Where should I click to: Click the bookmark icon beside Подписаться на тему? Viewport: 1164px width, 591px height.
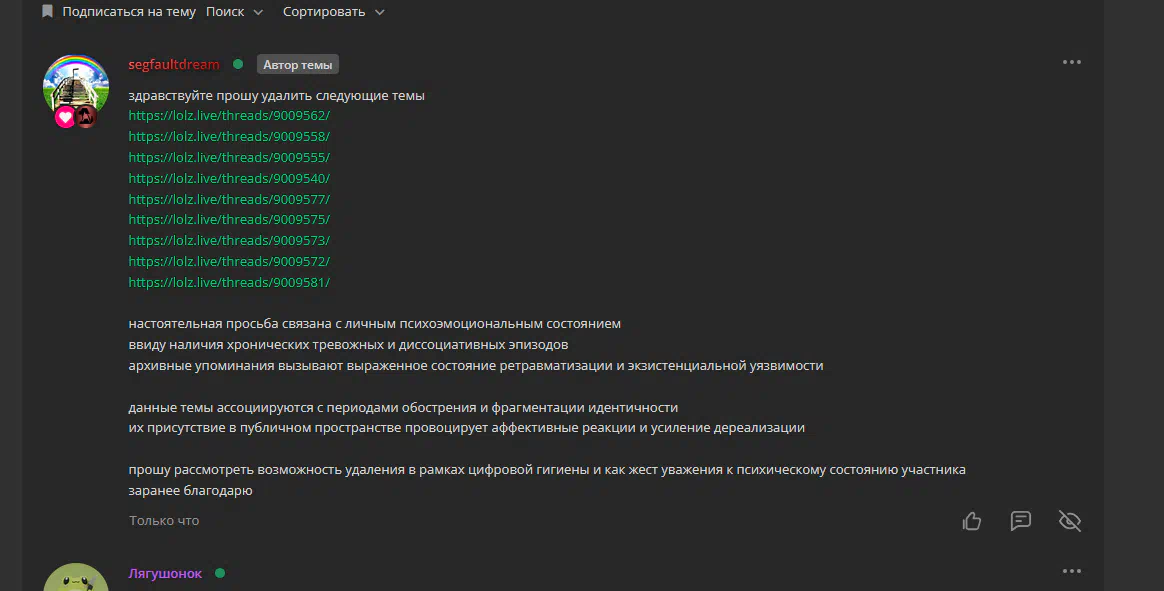coord(48,11)
